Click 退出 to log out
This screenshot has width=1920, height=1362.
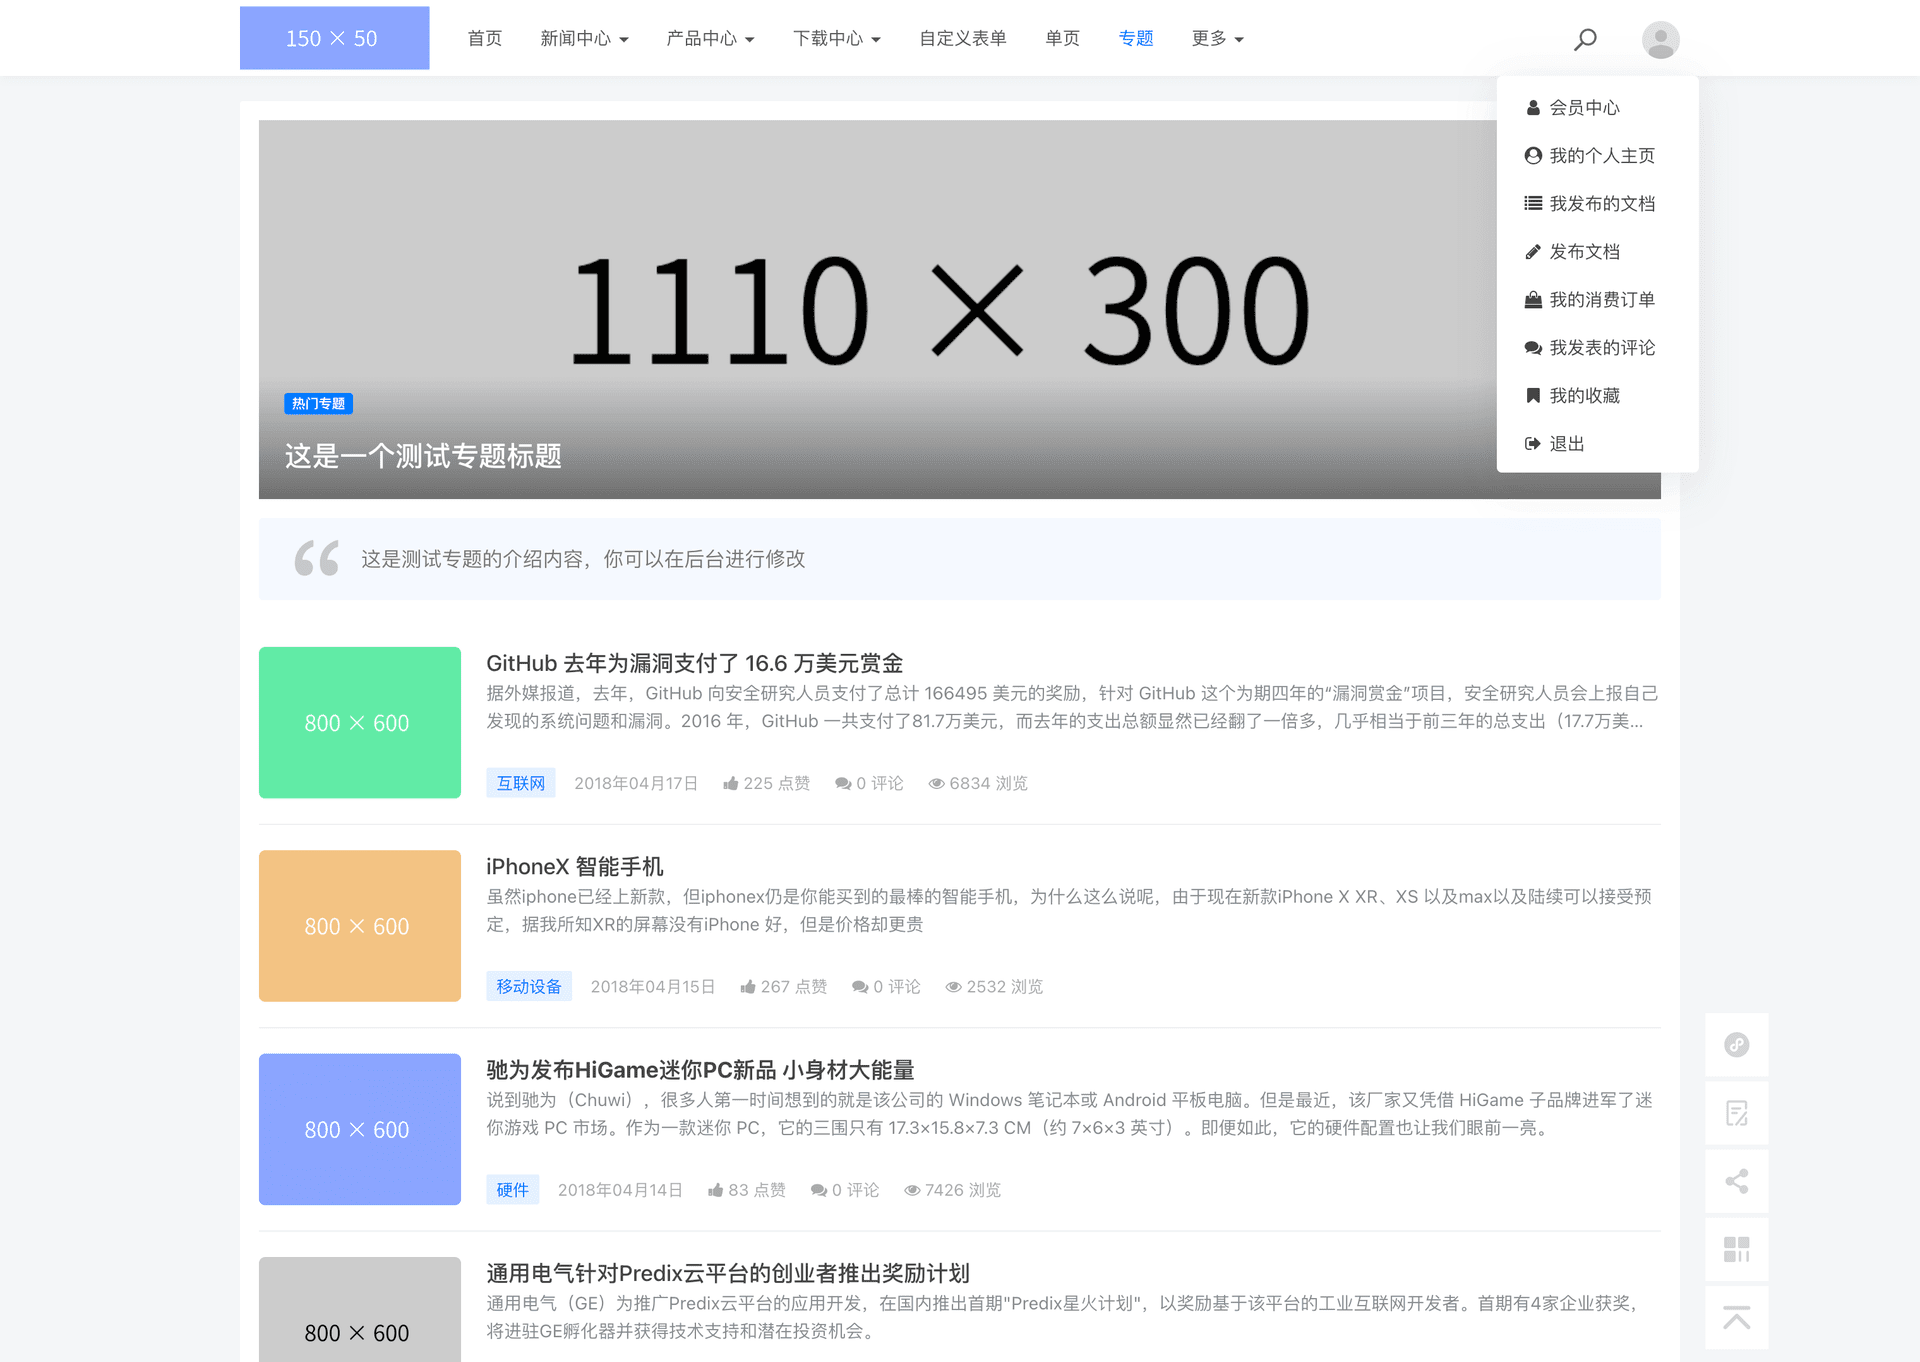click(x=1566, y=443)
